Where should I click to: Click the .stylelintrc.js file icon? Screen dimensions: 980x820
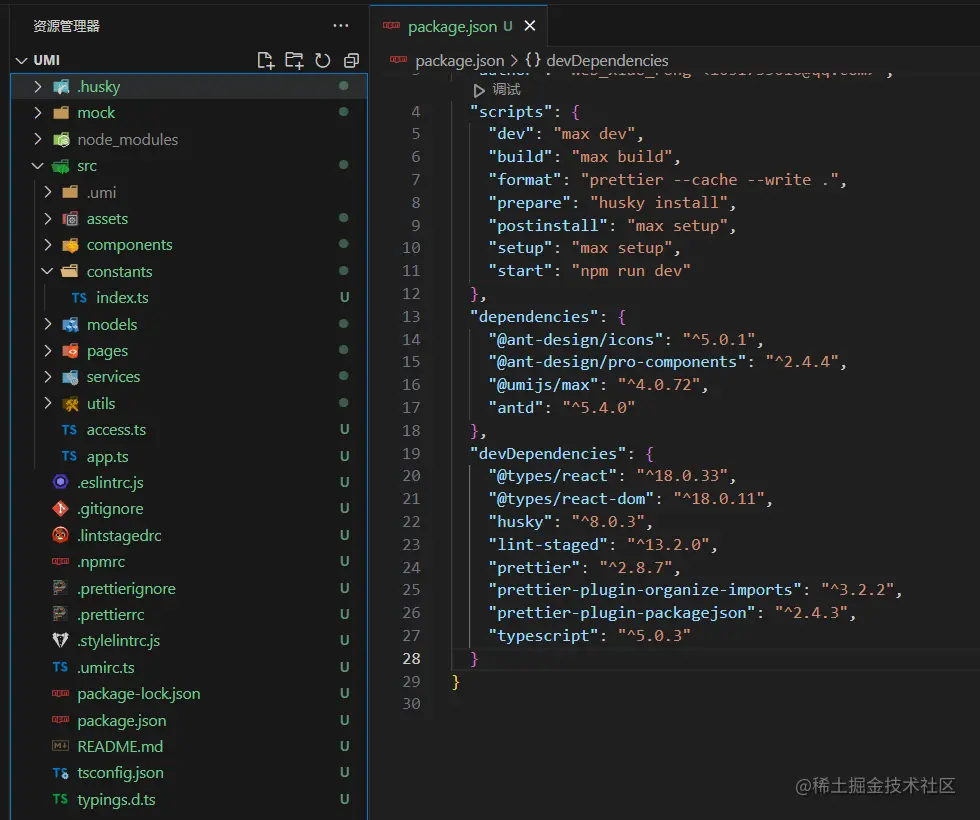pyautogui.click(x=61, y=641)
